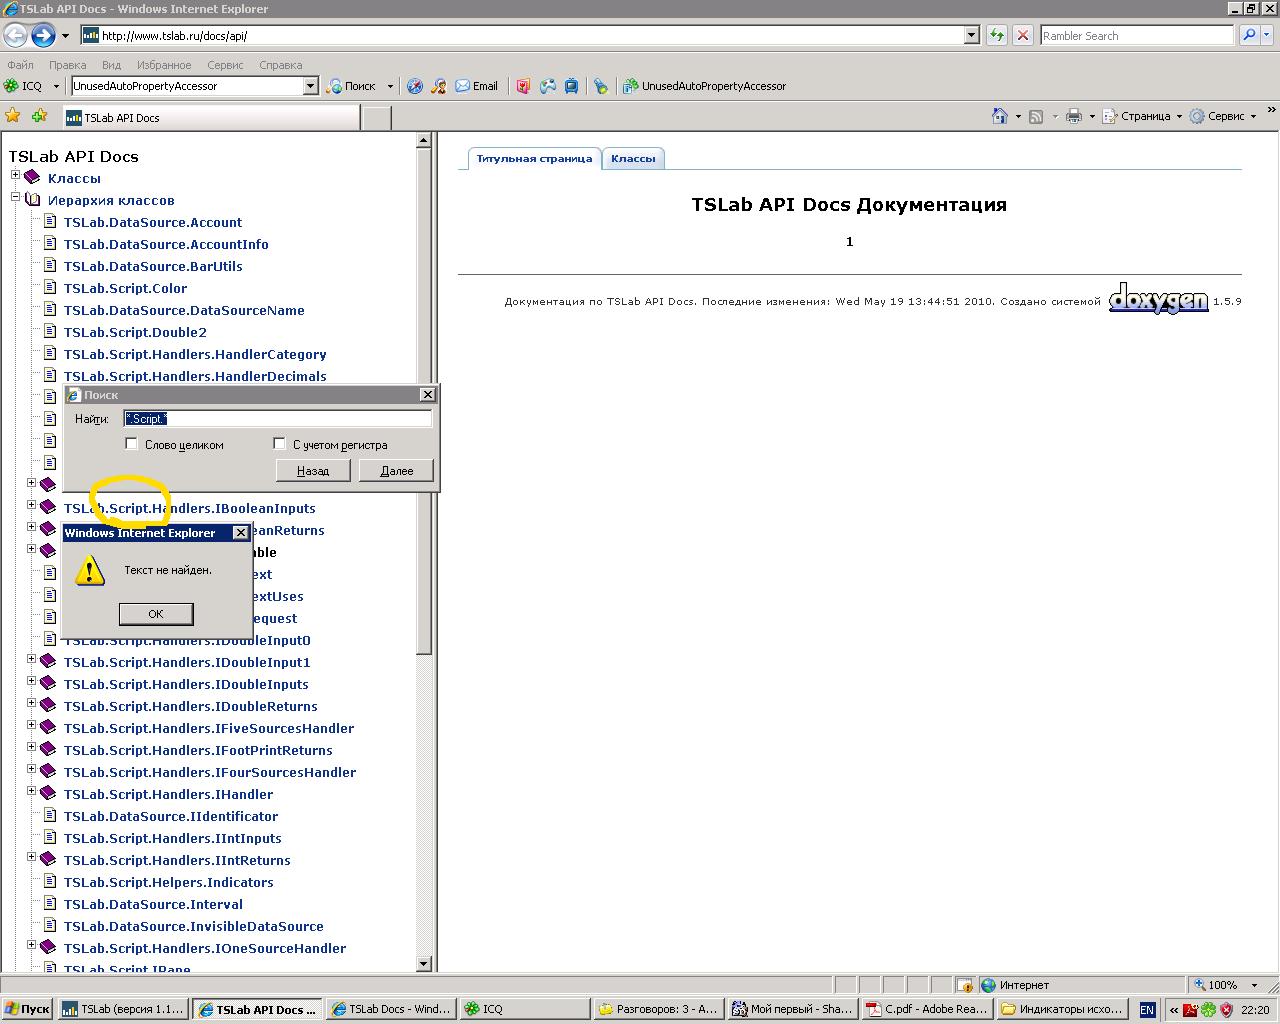Switch to the 'Классы' page tab
Viewport: 1280px width, 1024px height.
pos(633,159)
